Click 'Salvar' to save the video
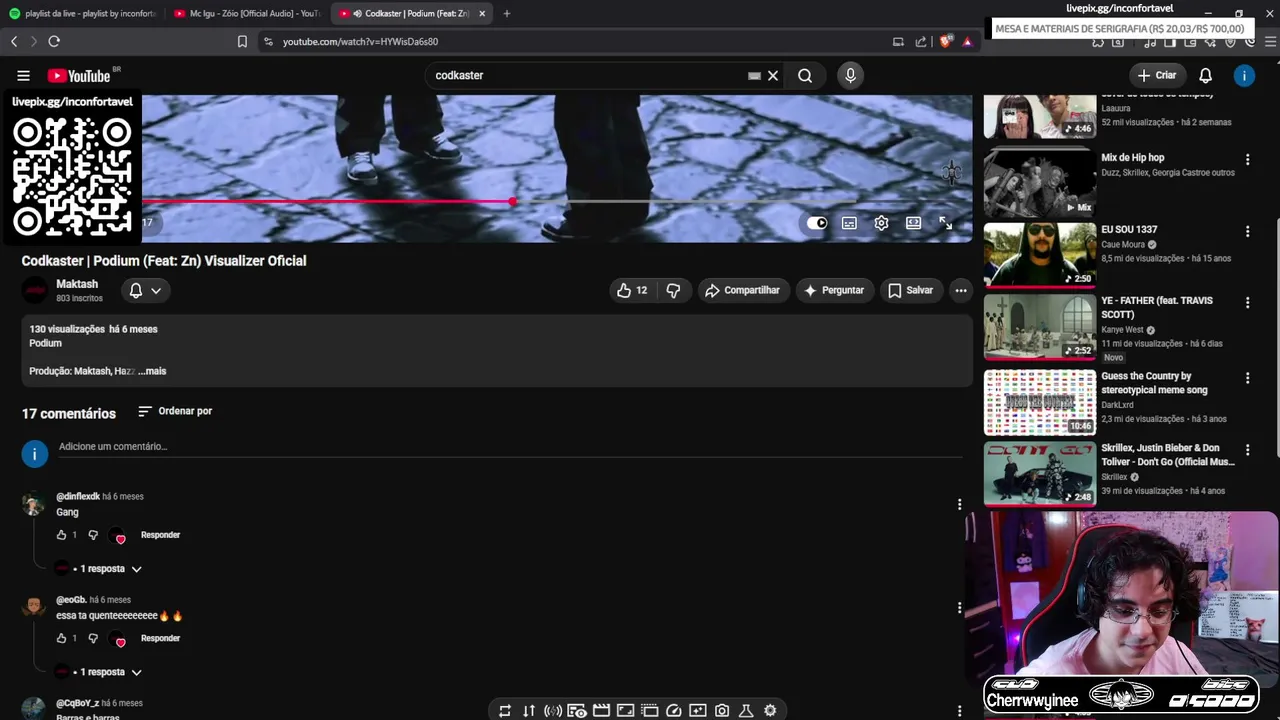Screen dimensions: 1280x720 910,291
